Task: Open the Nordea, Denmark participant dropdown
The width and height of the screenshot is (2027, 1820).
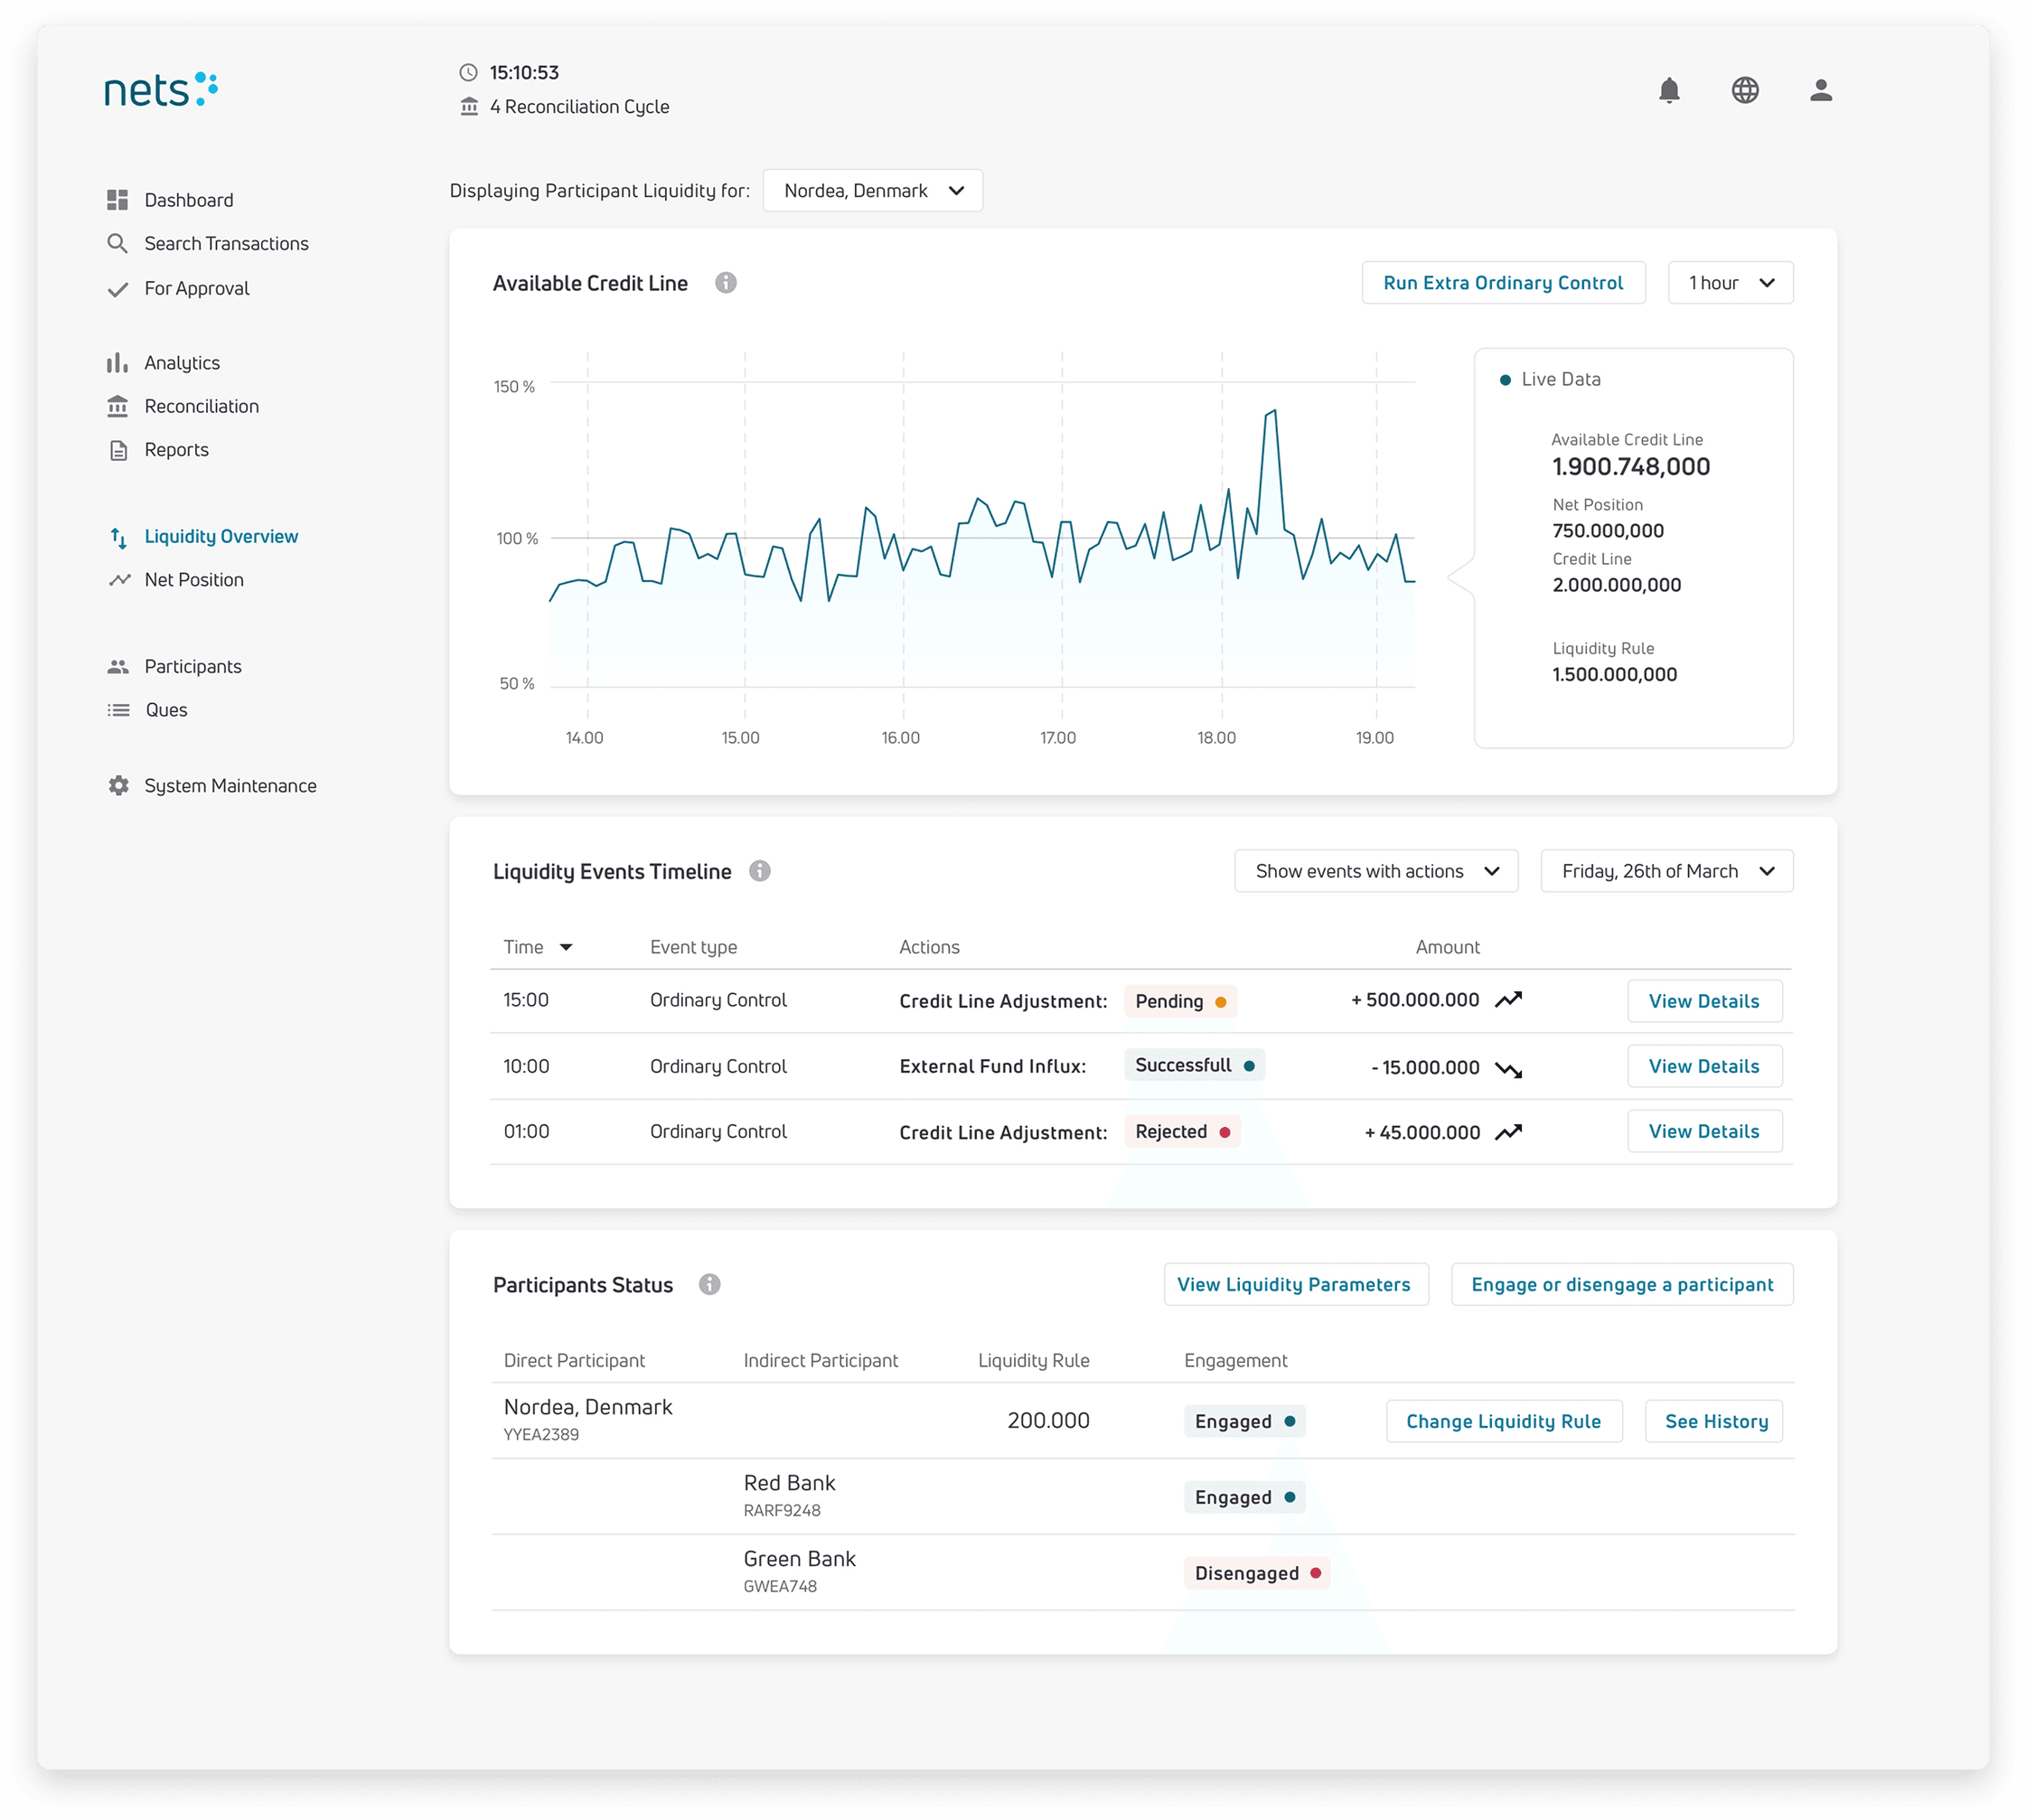Action: tap(872, 190)
